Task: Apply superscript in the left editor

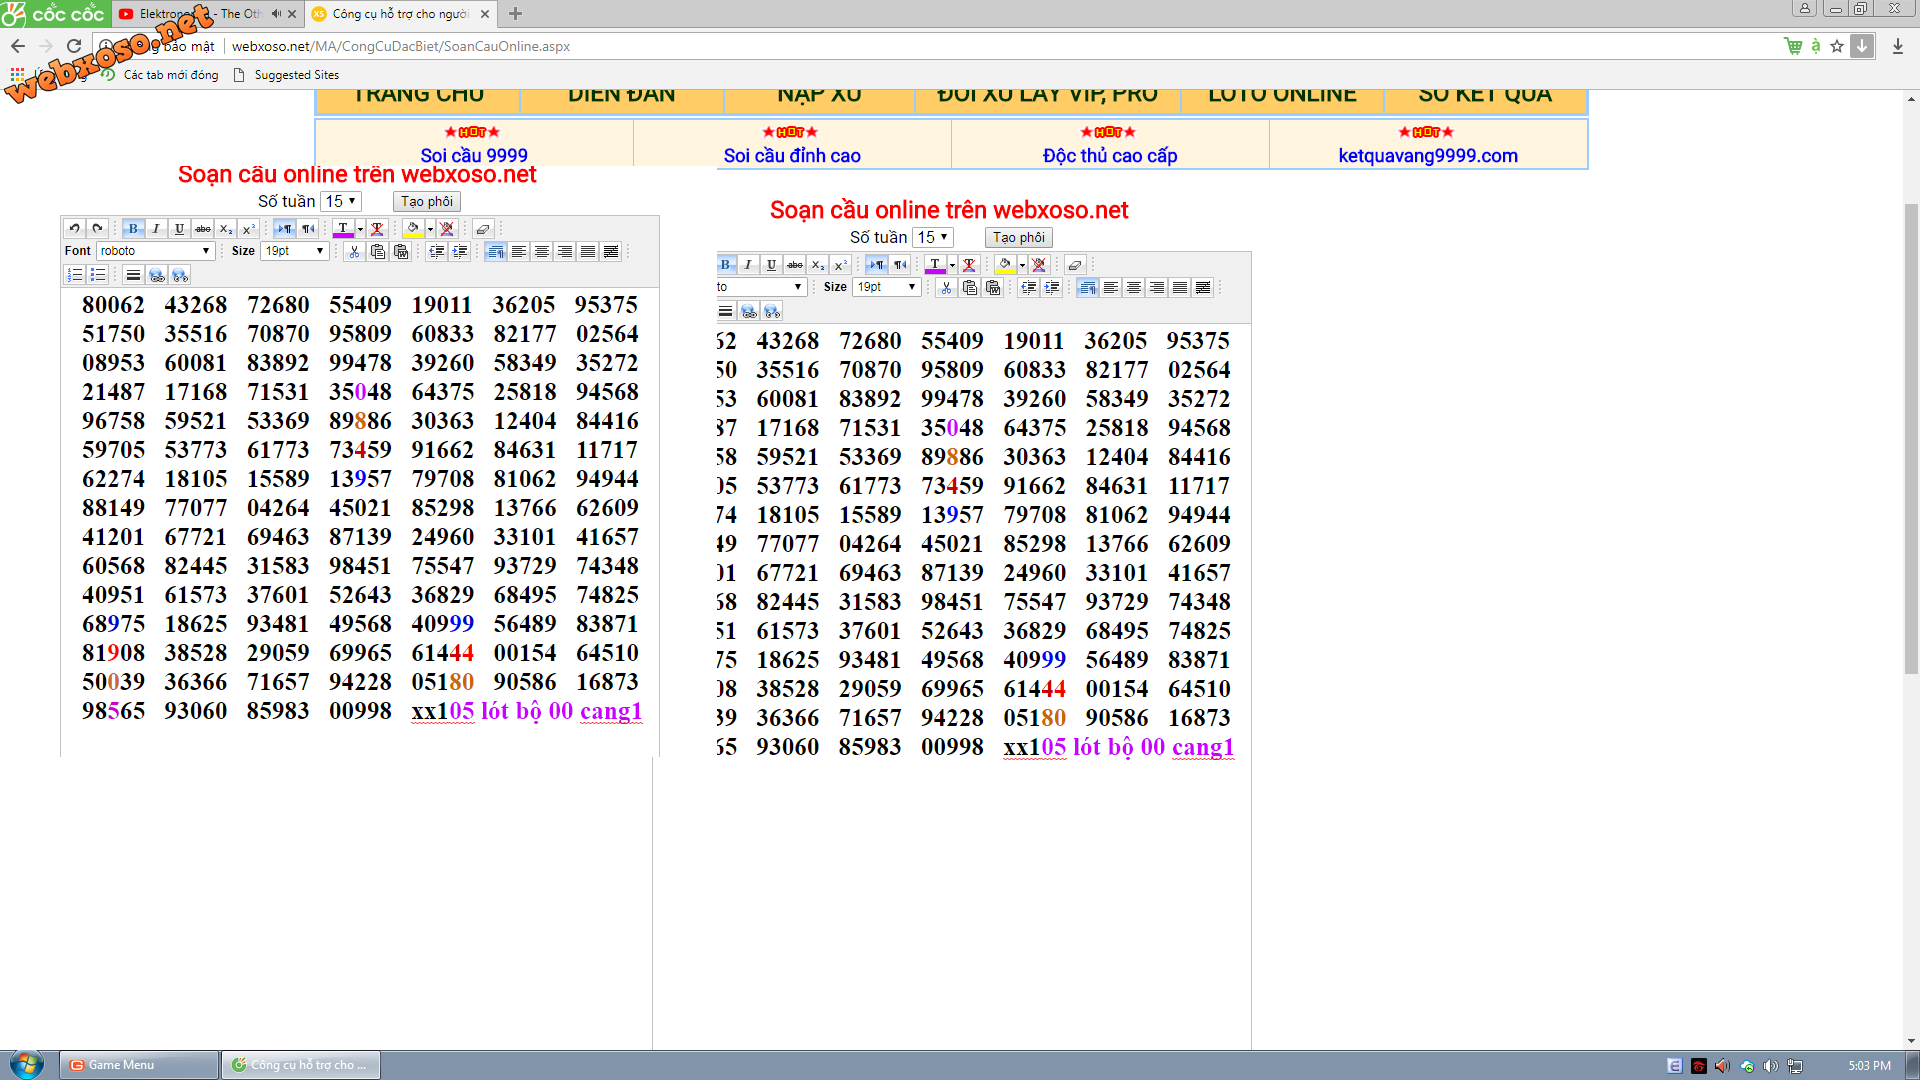Action: pyautogui.click(x=249, y=229)
